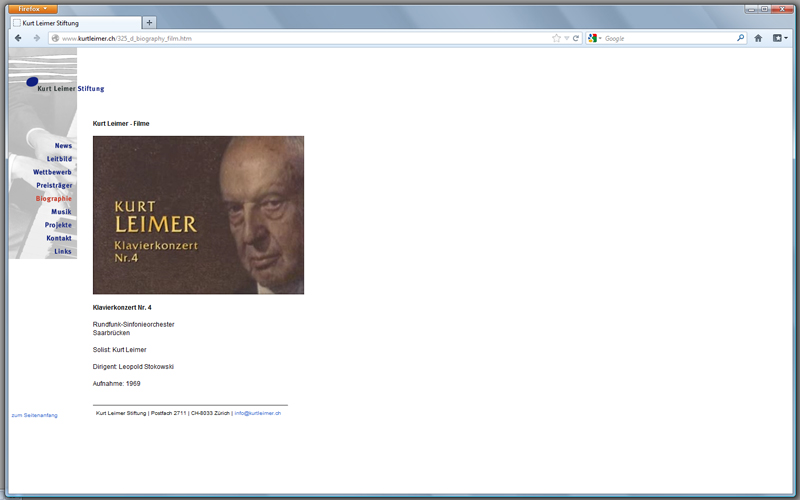The width and height of the screenshot is (800, 500).
Task: Select the Kurt Leimer Stiftung tab
Action: 75,22
